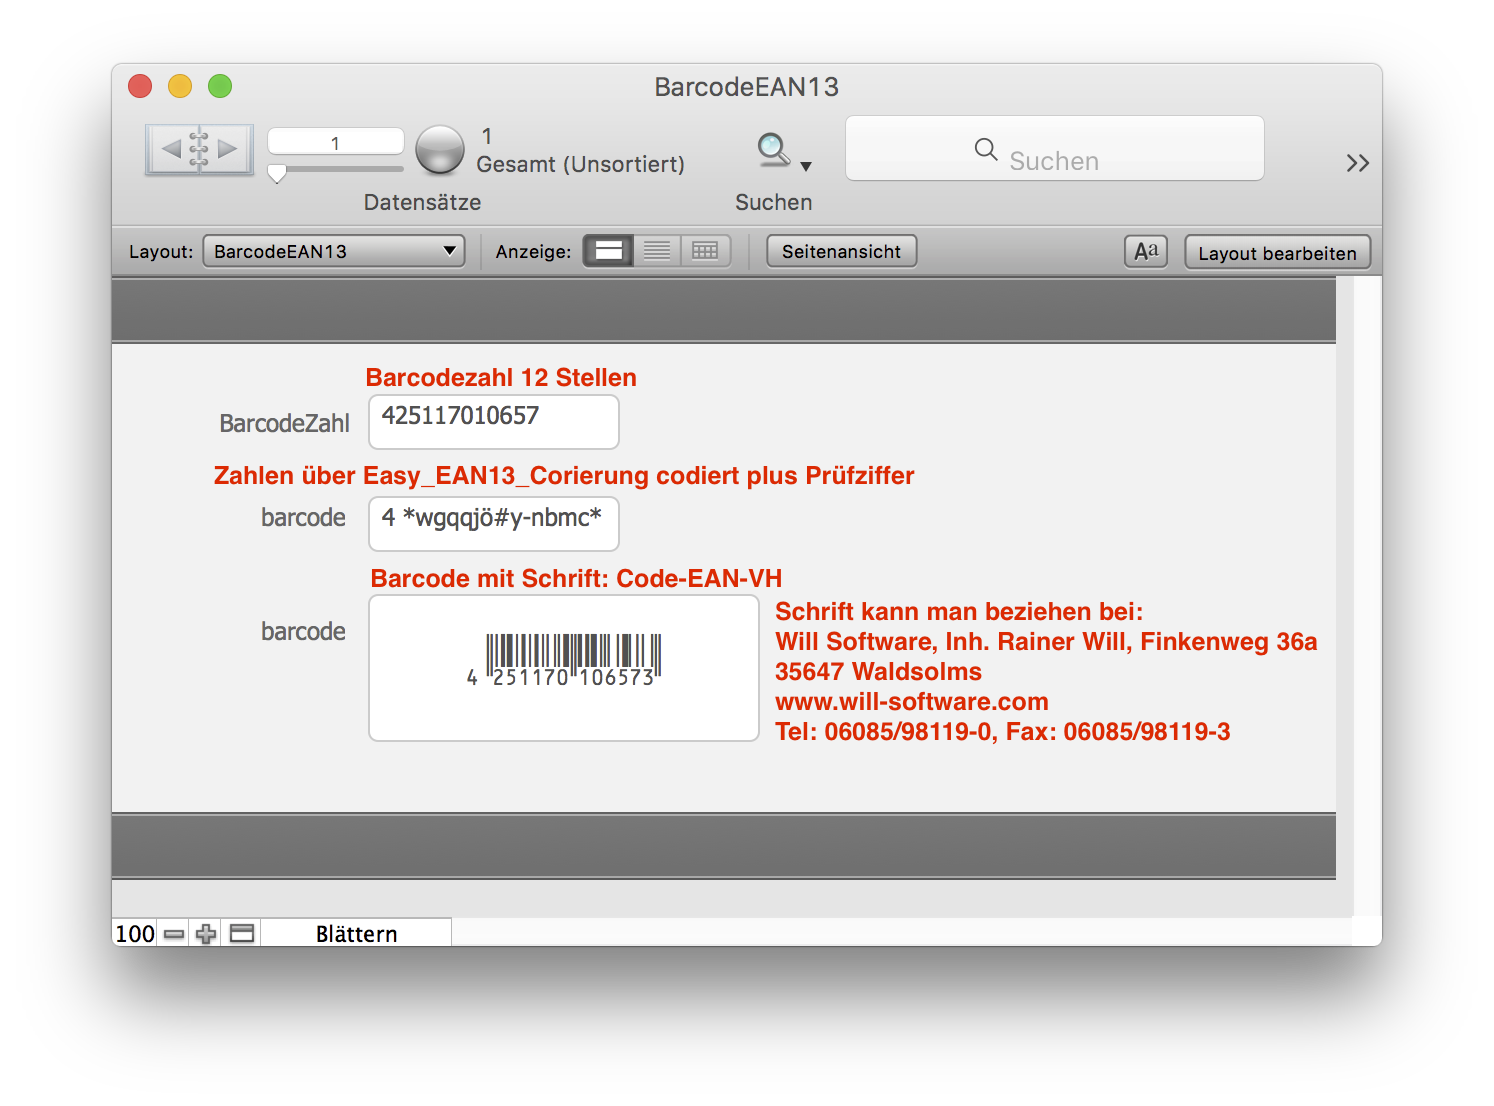Close the BarcodeEAN13 window
The image size is (1494, 1106).
(x=140, y=86)
